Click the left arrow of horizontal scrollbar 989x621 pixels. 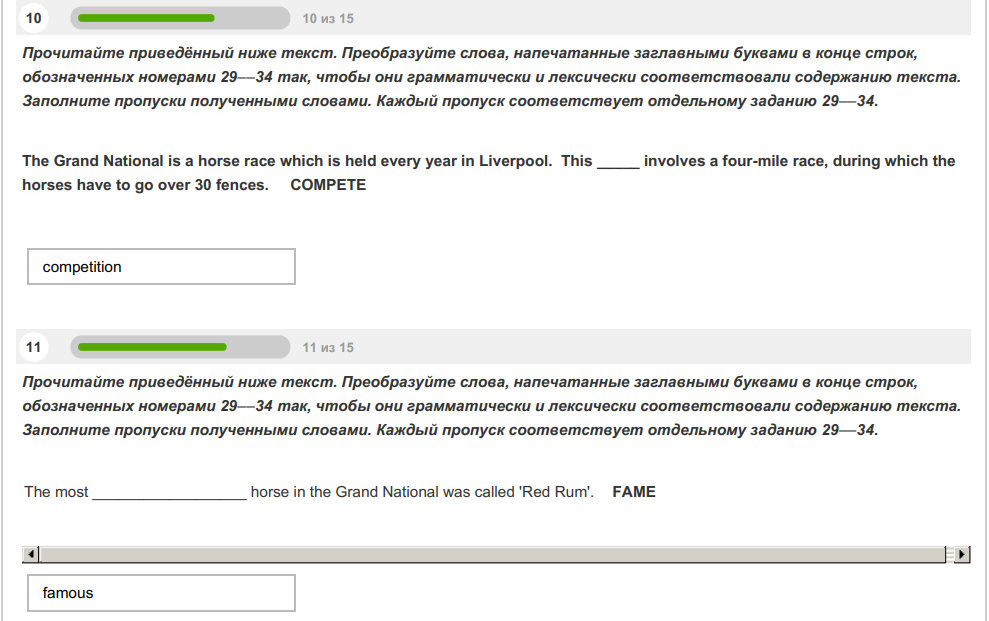[30, 554]
